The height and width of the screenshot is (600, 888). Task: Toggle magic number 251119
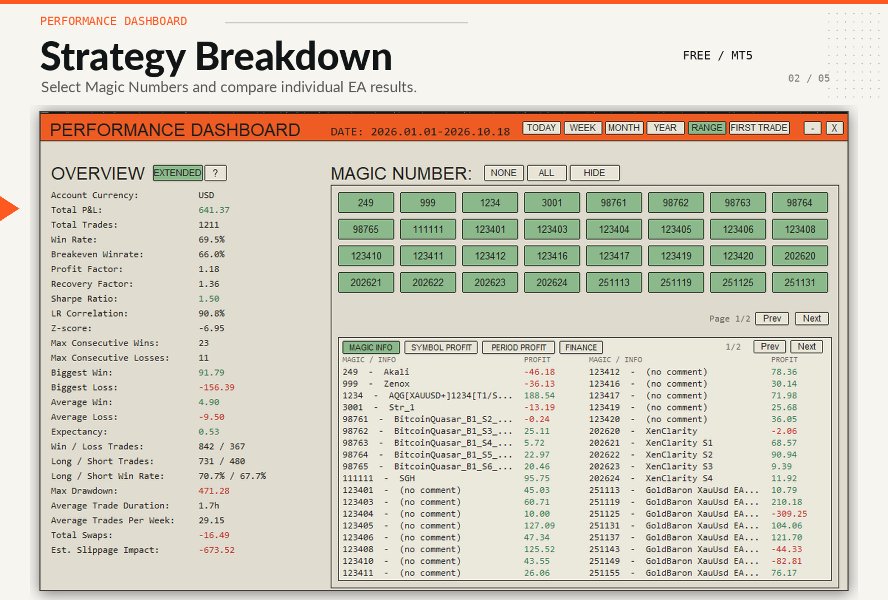click(676, 283)
